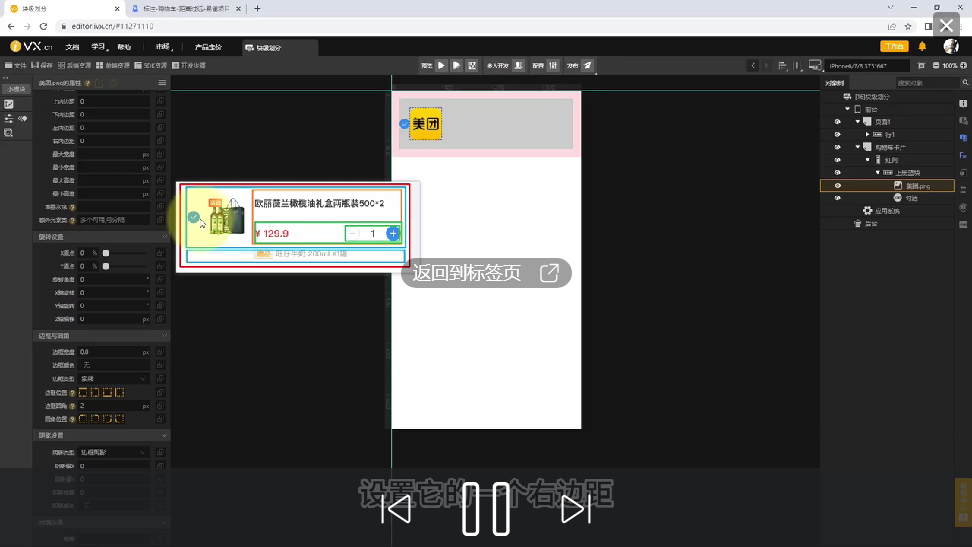Close the video overlay with the X
Viewport: 972px width, 547px height.
point(946,25)
